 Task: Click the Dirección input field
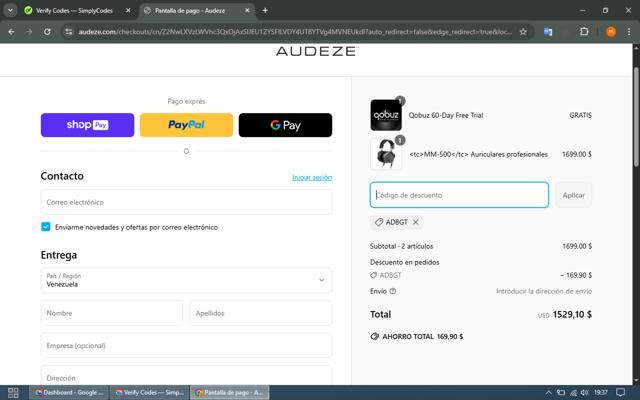186,376
